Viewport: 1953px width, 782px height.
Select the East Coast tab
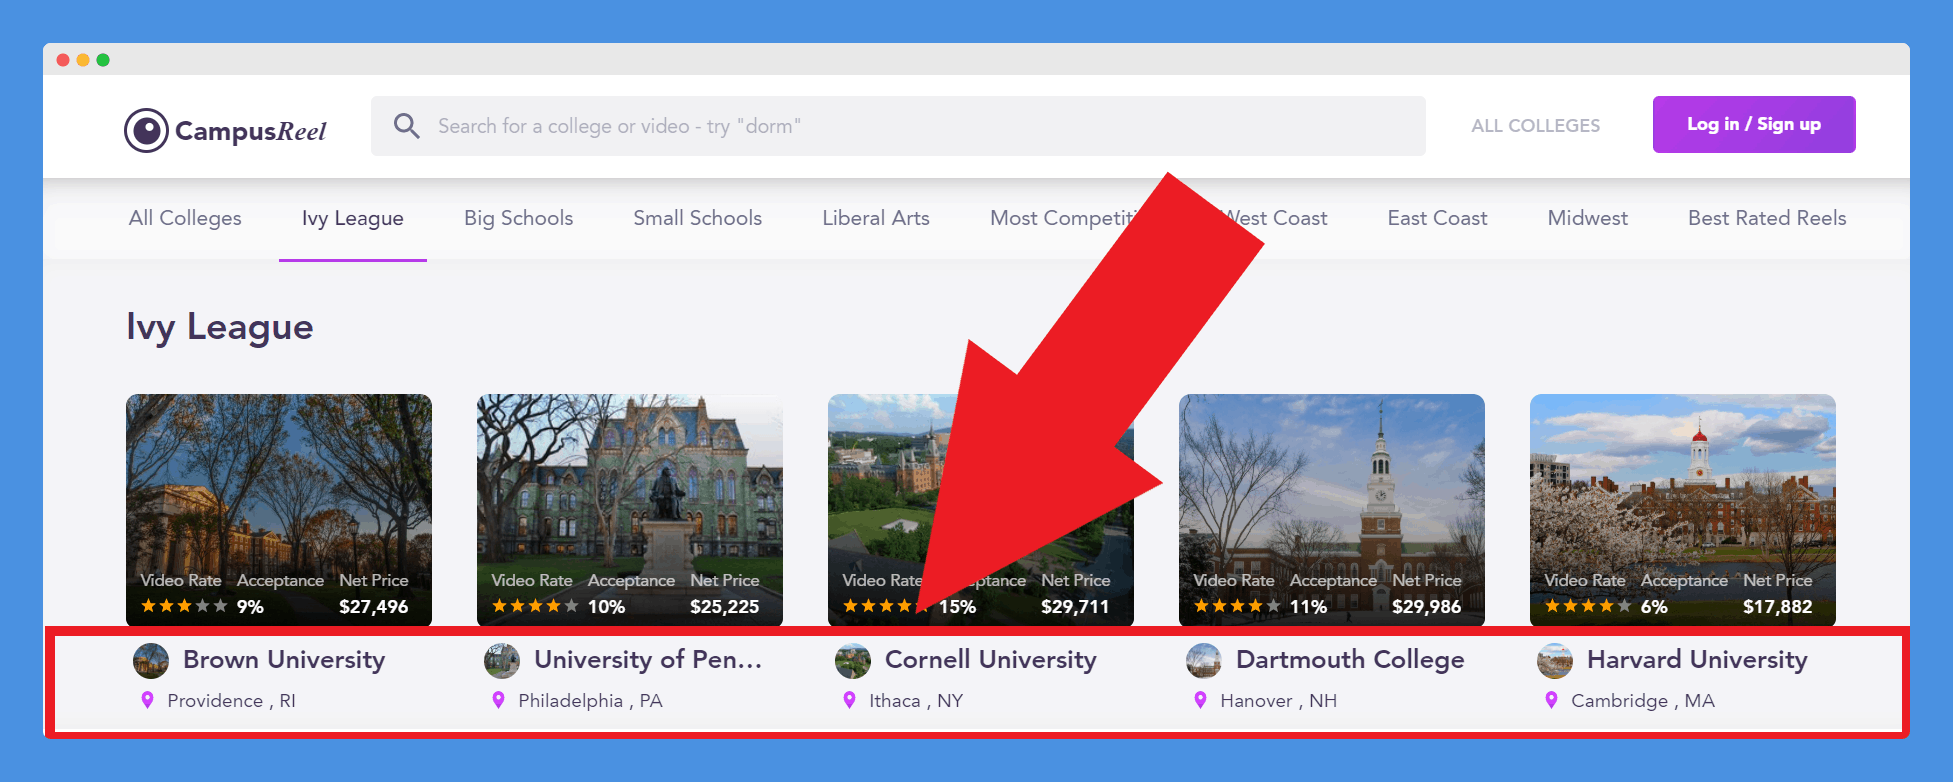pos(1437,218)
